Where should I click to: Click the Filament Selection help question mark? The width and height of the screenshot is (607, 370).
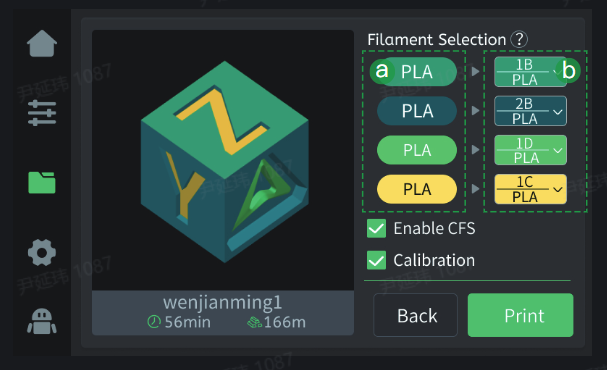pyautogui.click(x=519, y=39)
